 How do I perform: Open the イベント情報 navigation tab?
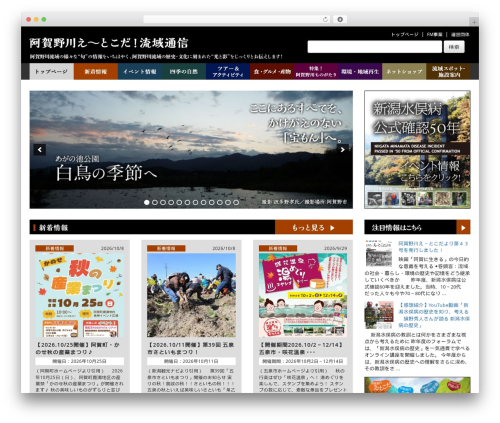point(140,71)
